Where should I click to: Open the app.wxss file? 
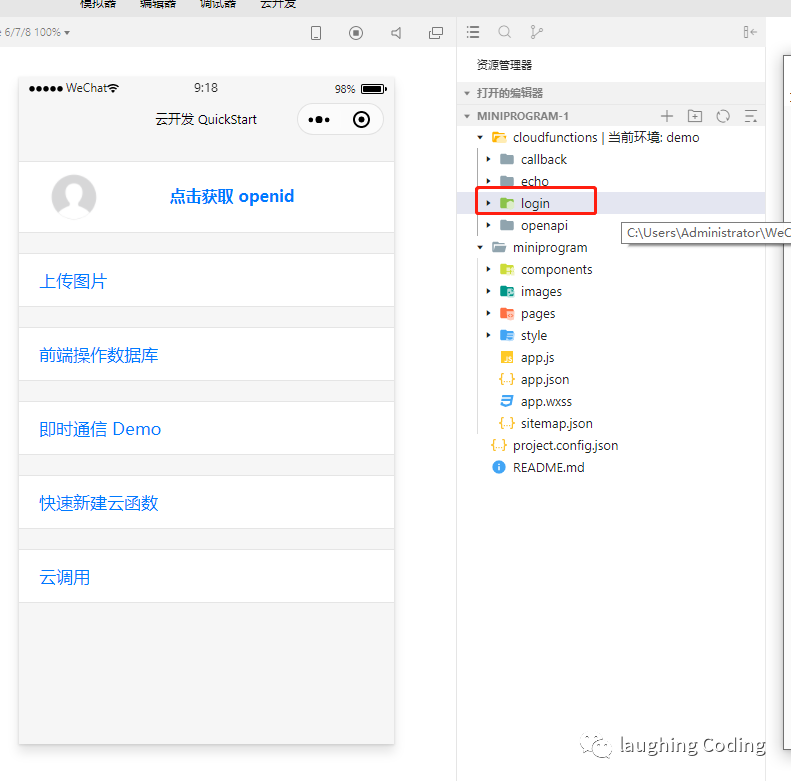tap(546, 402)
